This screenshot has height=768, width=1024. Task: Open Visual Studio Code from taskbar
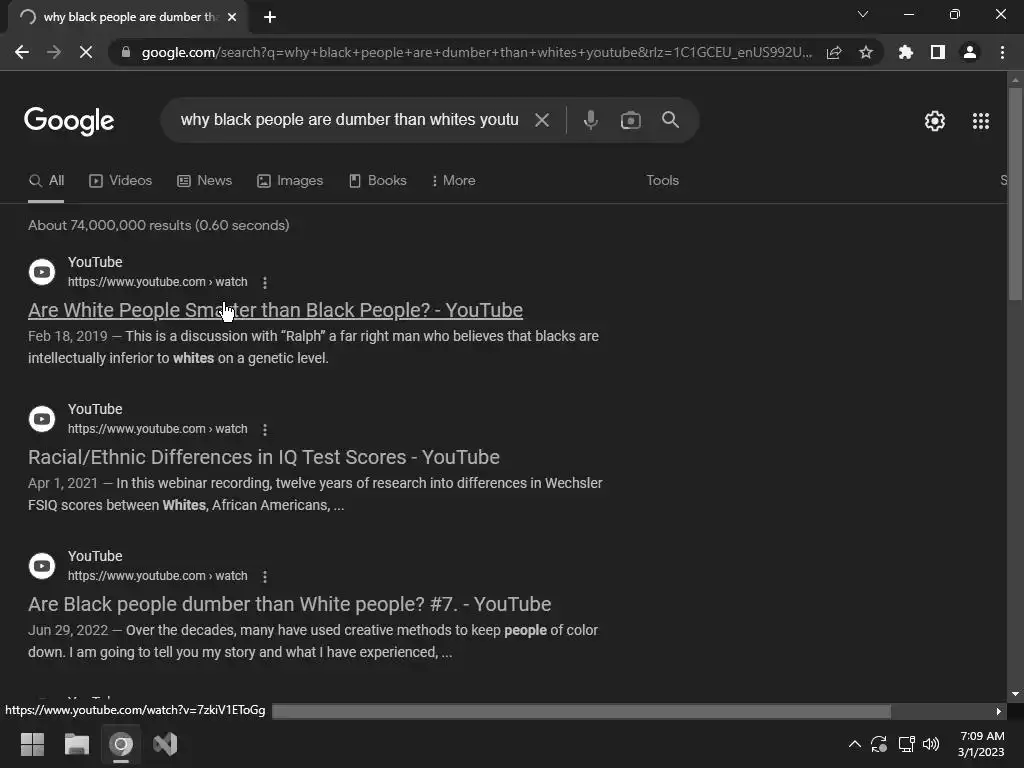[x=165, y=744]
